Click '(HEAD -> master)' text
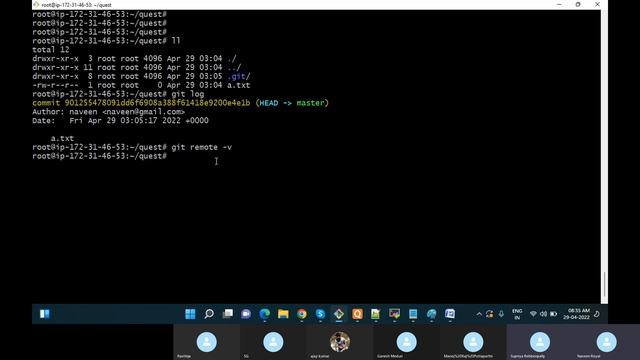Viewport: 640px width, 360px height. coord(292,103)
